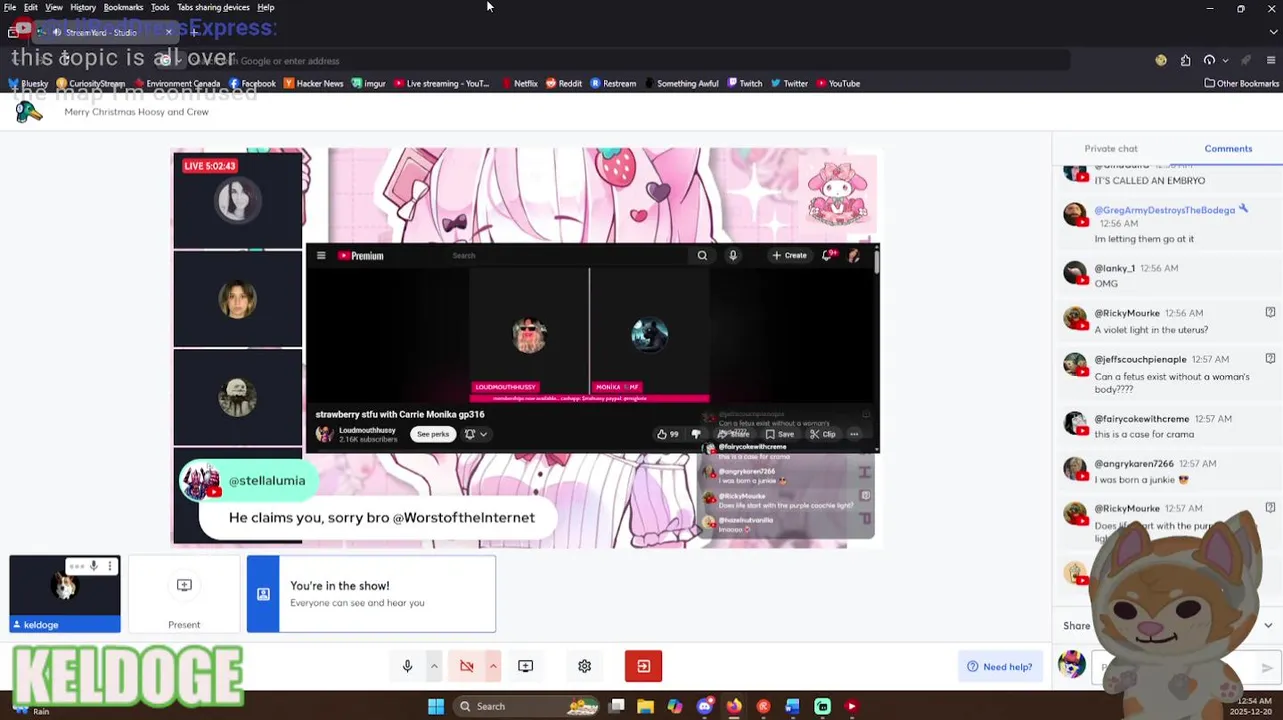Open Firefox from the taskbar
Viewport: 1283px width, 720px height.
(734, 707)
